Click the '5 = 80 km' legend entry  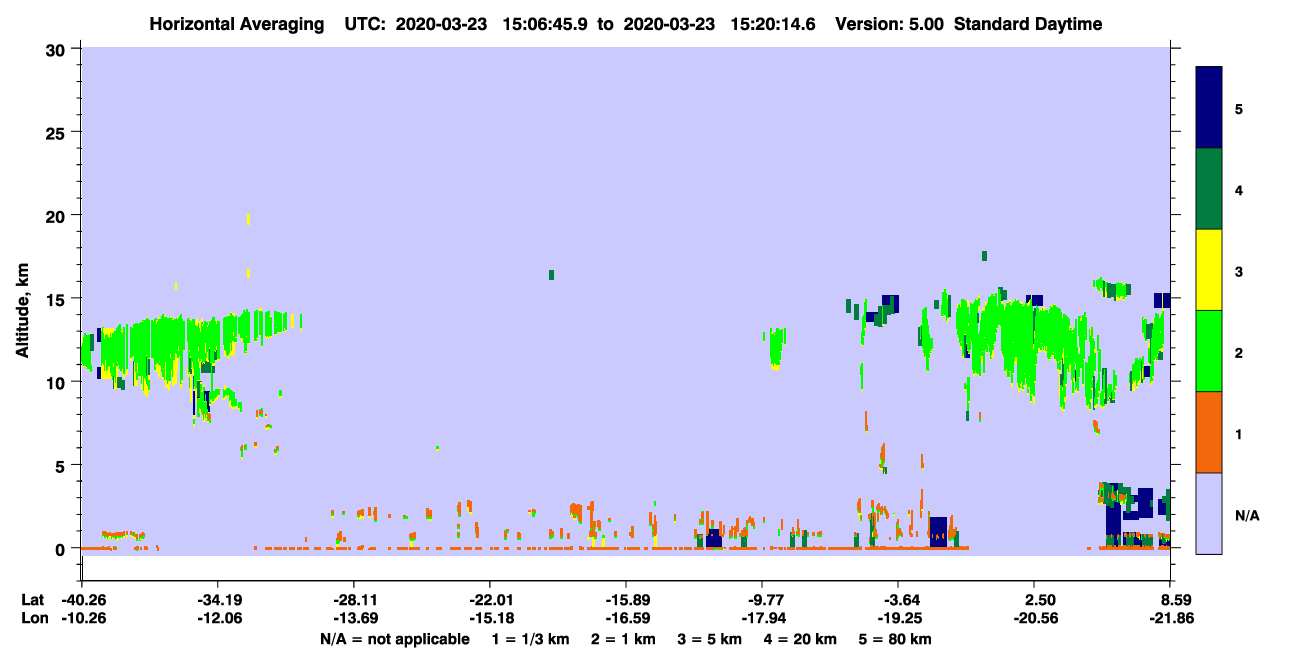tap(895, 639)
